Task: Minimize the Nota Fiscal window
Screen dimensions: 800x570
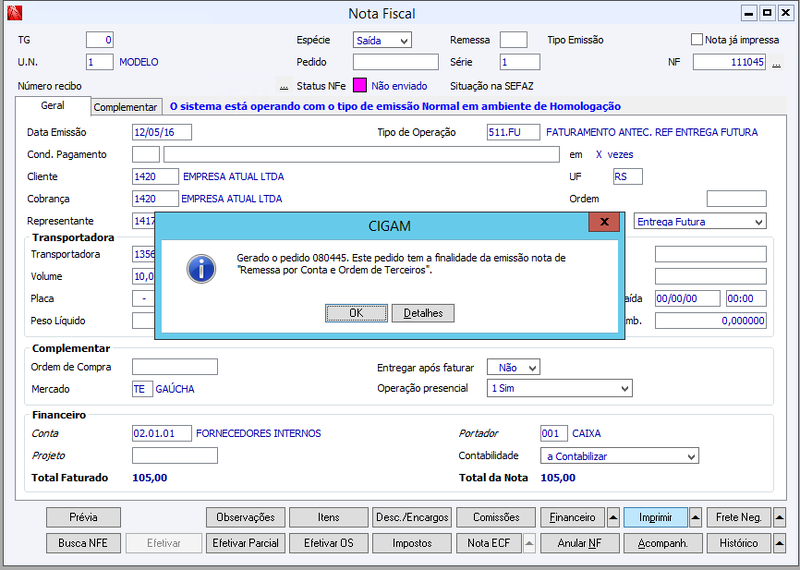Action: pos(749,13)
